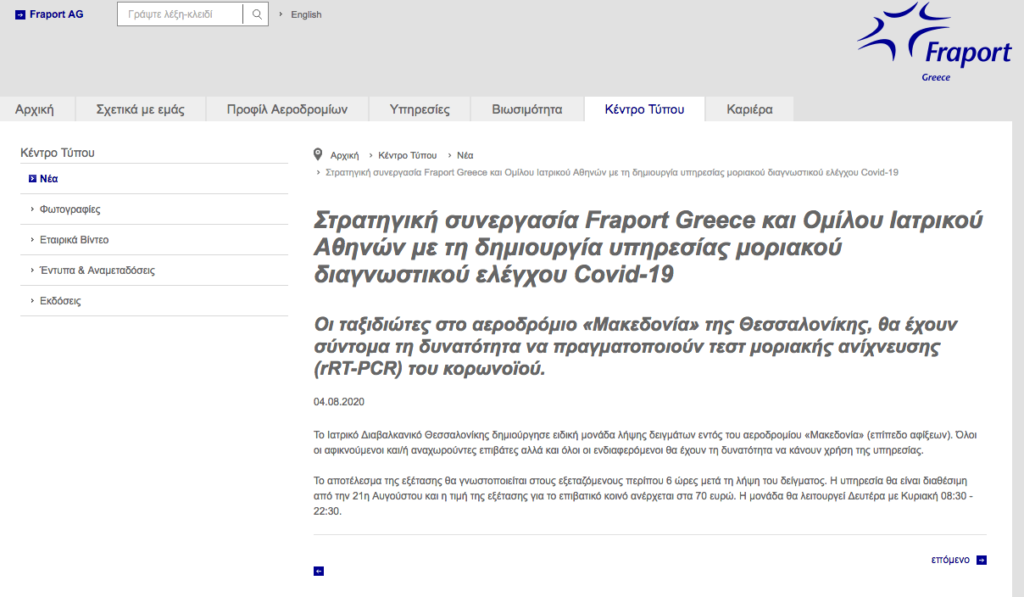Expand the Φωτογραφίες sidebar item
The width and height of the screenshot is (1024, 597).
[70, 210]
